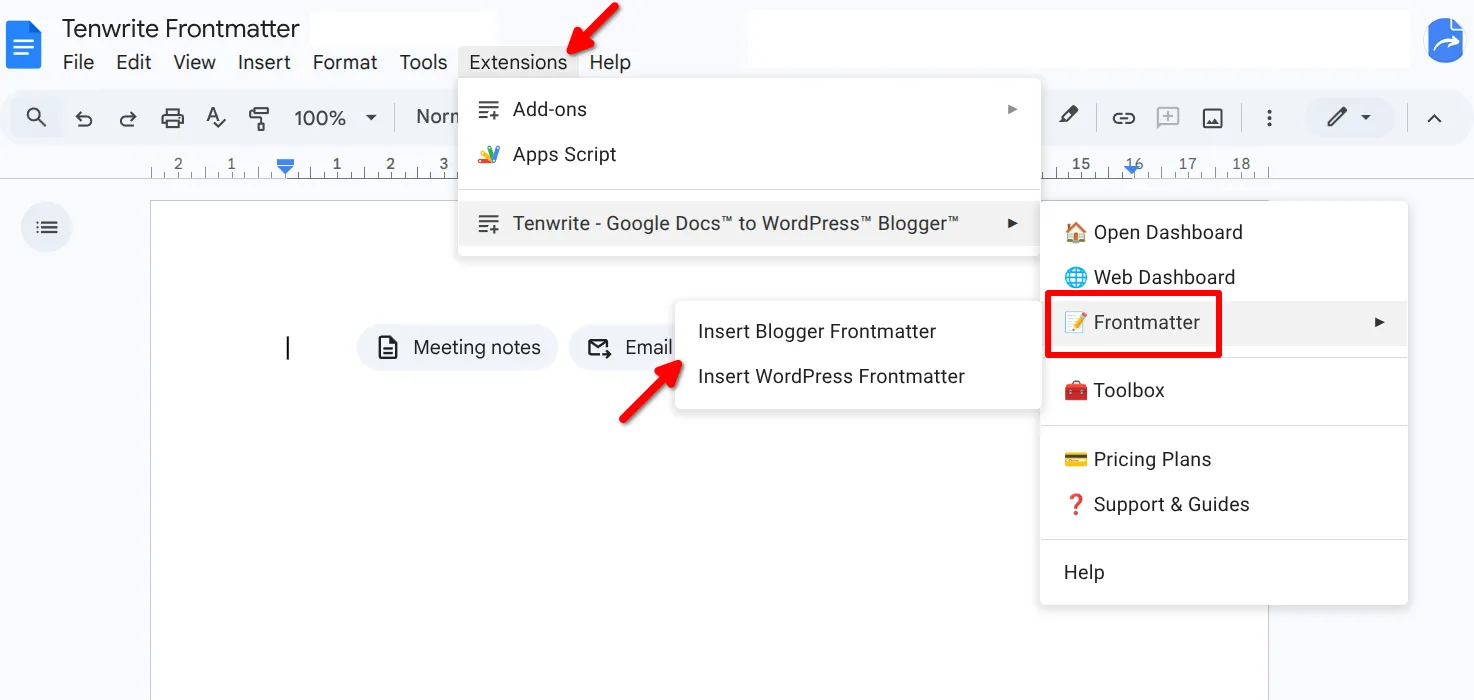This screenshot has height=700, width=1474.
Task: Print the document
Action: point(172,117)
